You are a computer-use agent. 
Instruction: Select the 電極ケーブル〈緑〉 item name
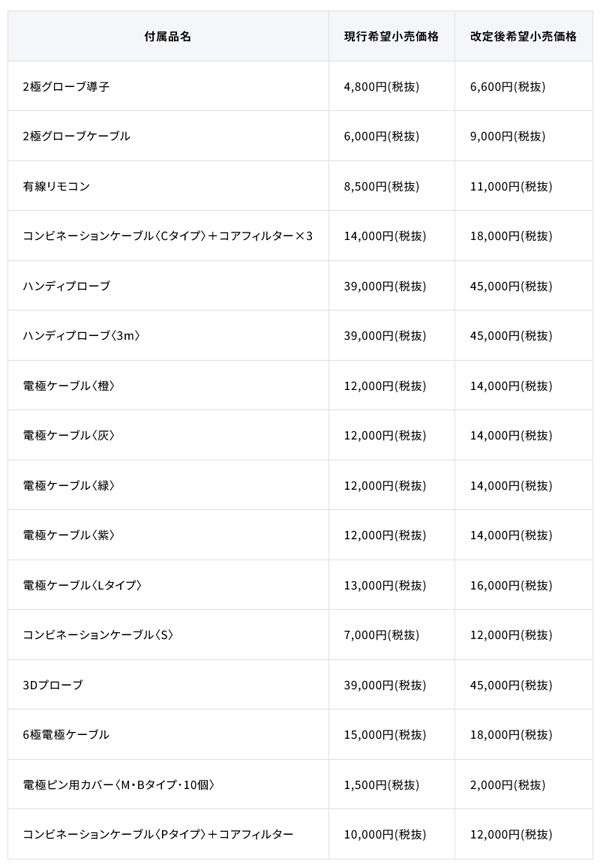point(69,485)
